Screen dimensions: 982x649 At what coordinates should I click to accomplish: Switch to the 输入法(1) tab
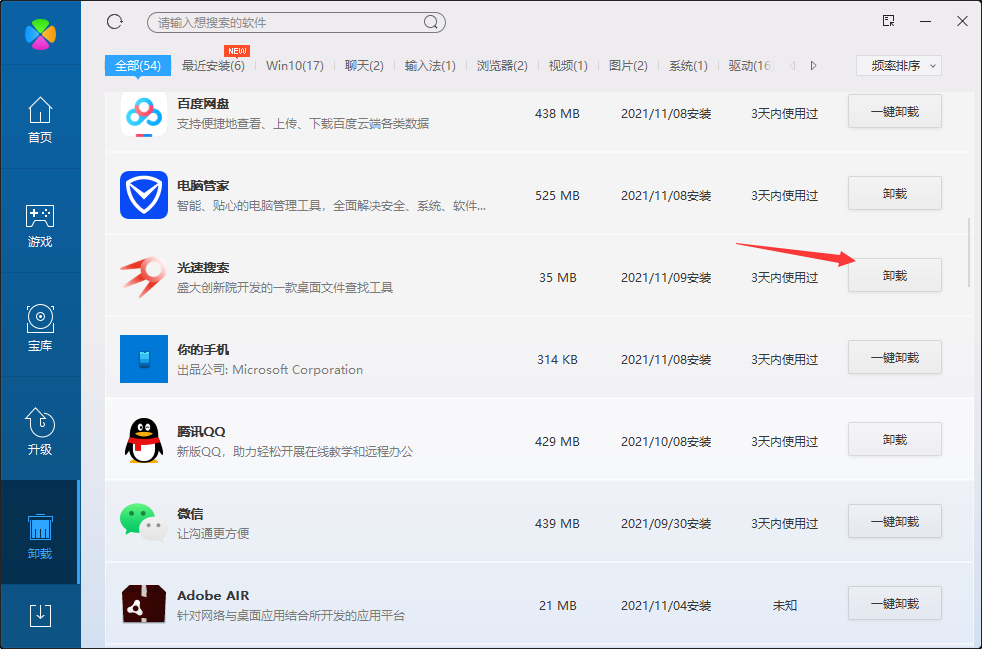[430, 66]
